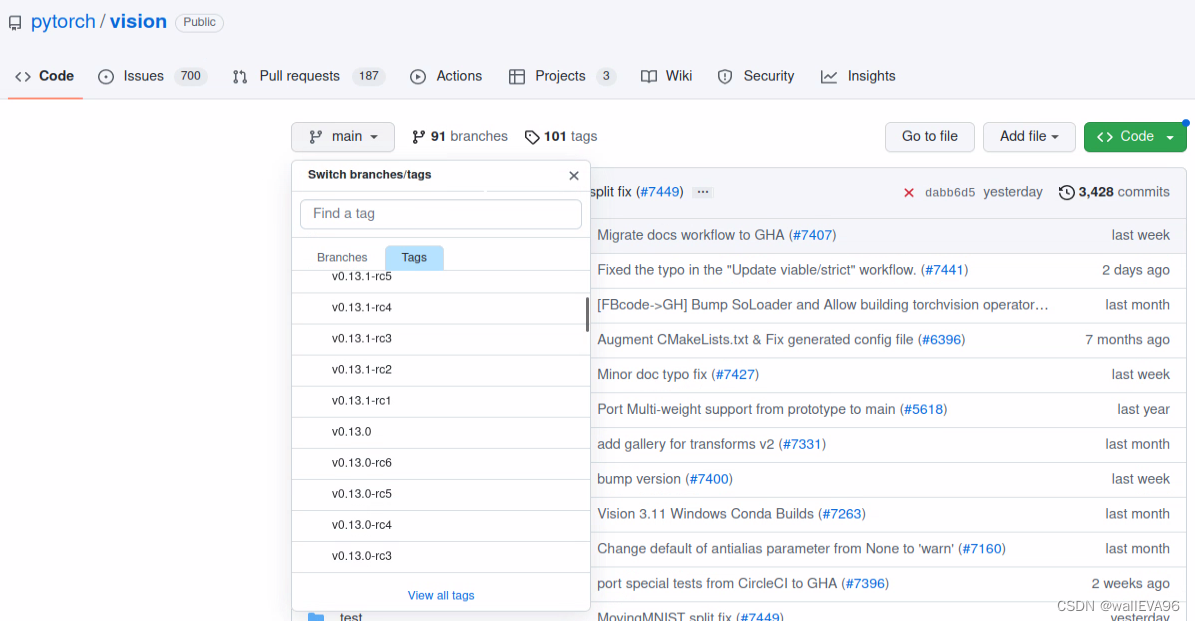Click the failed status X icon

pyautogui.click(x=908, y=193)
